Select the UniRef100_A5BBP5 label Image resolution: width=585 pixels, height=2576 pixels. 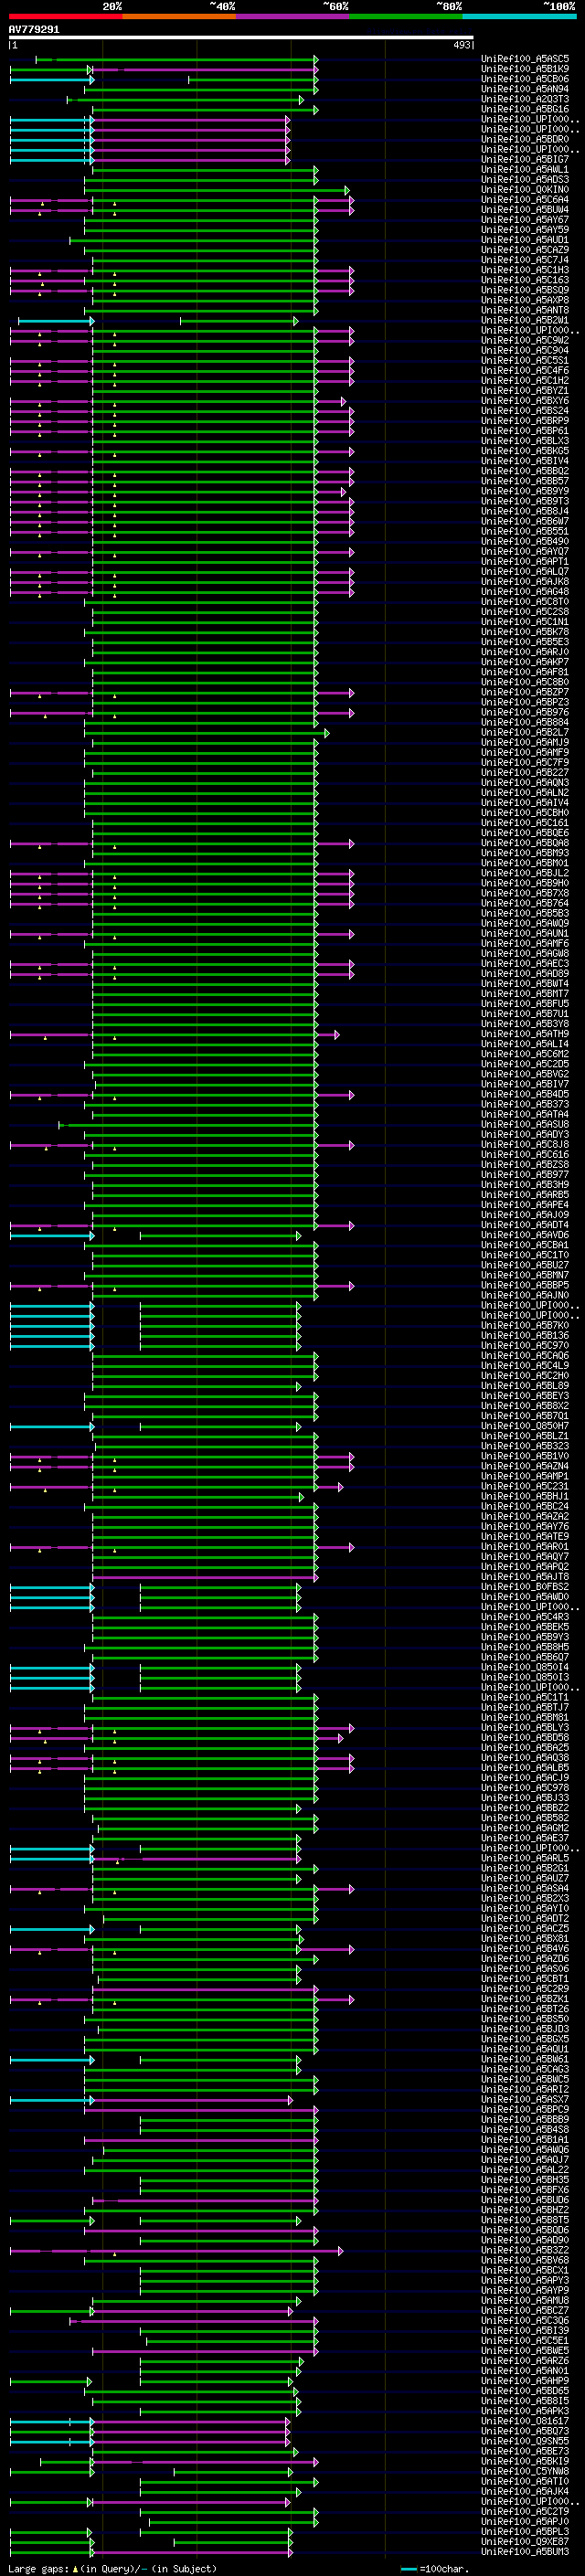[x=525, y=1285]
